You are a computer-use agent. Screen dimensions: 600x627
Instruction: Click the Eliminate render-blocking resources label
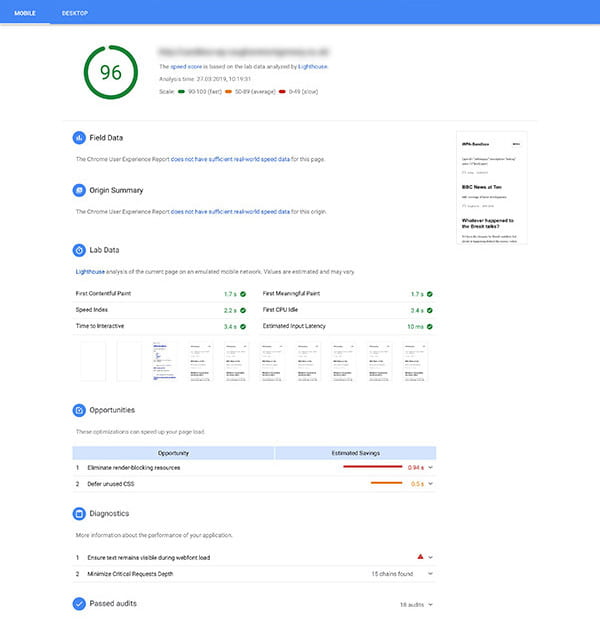point(134,467)
